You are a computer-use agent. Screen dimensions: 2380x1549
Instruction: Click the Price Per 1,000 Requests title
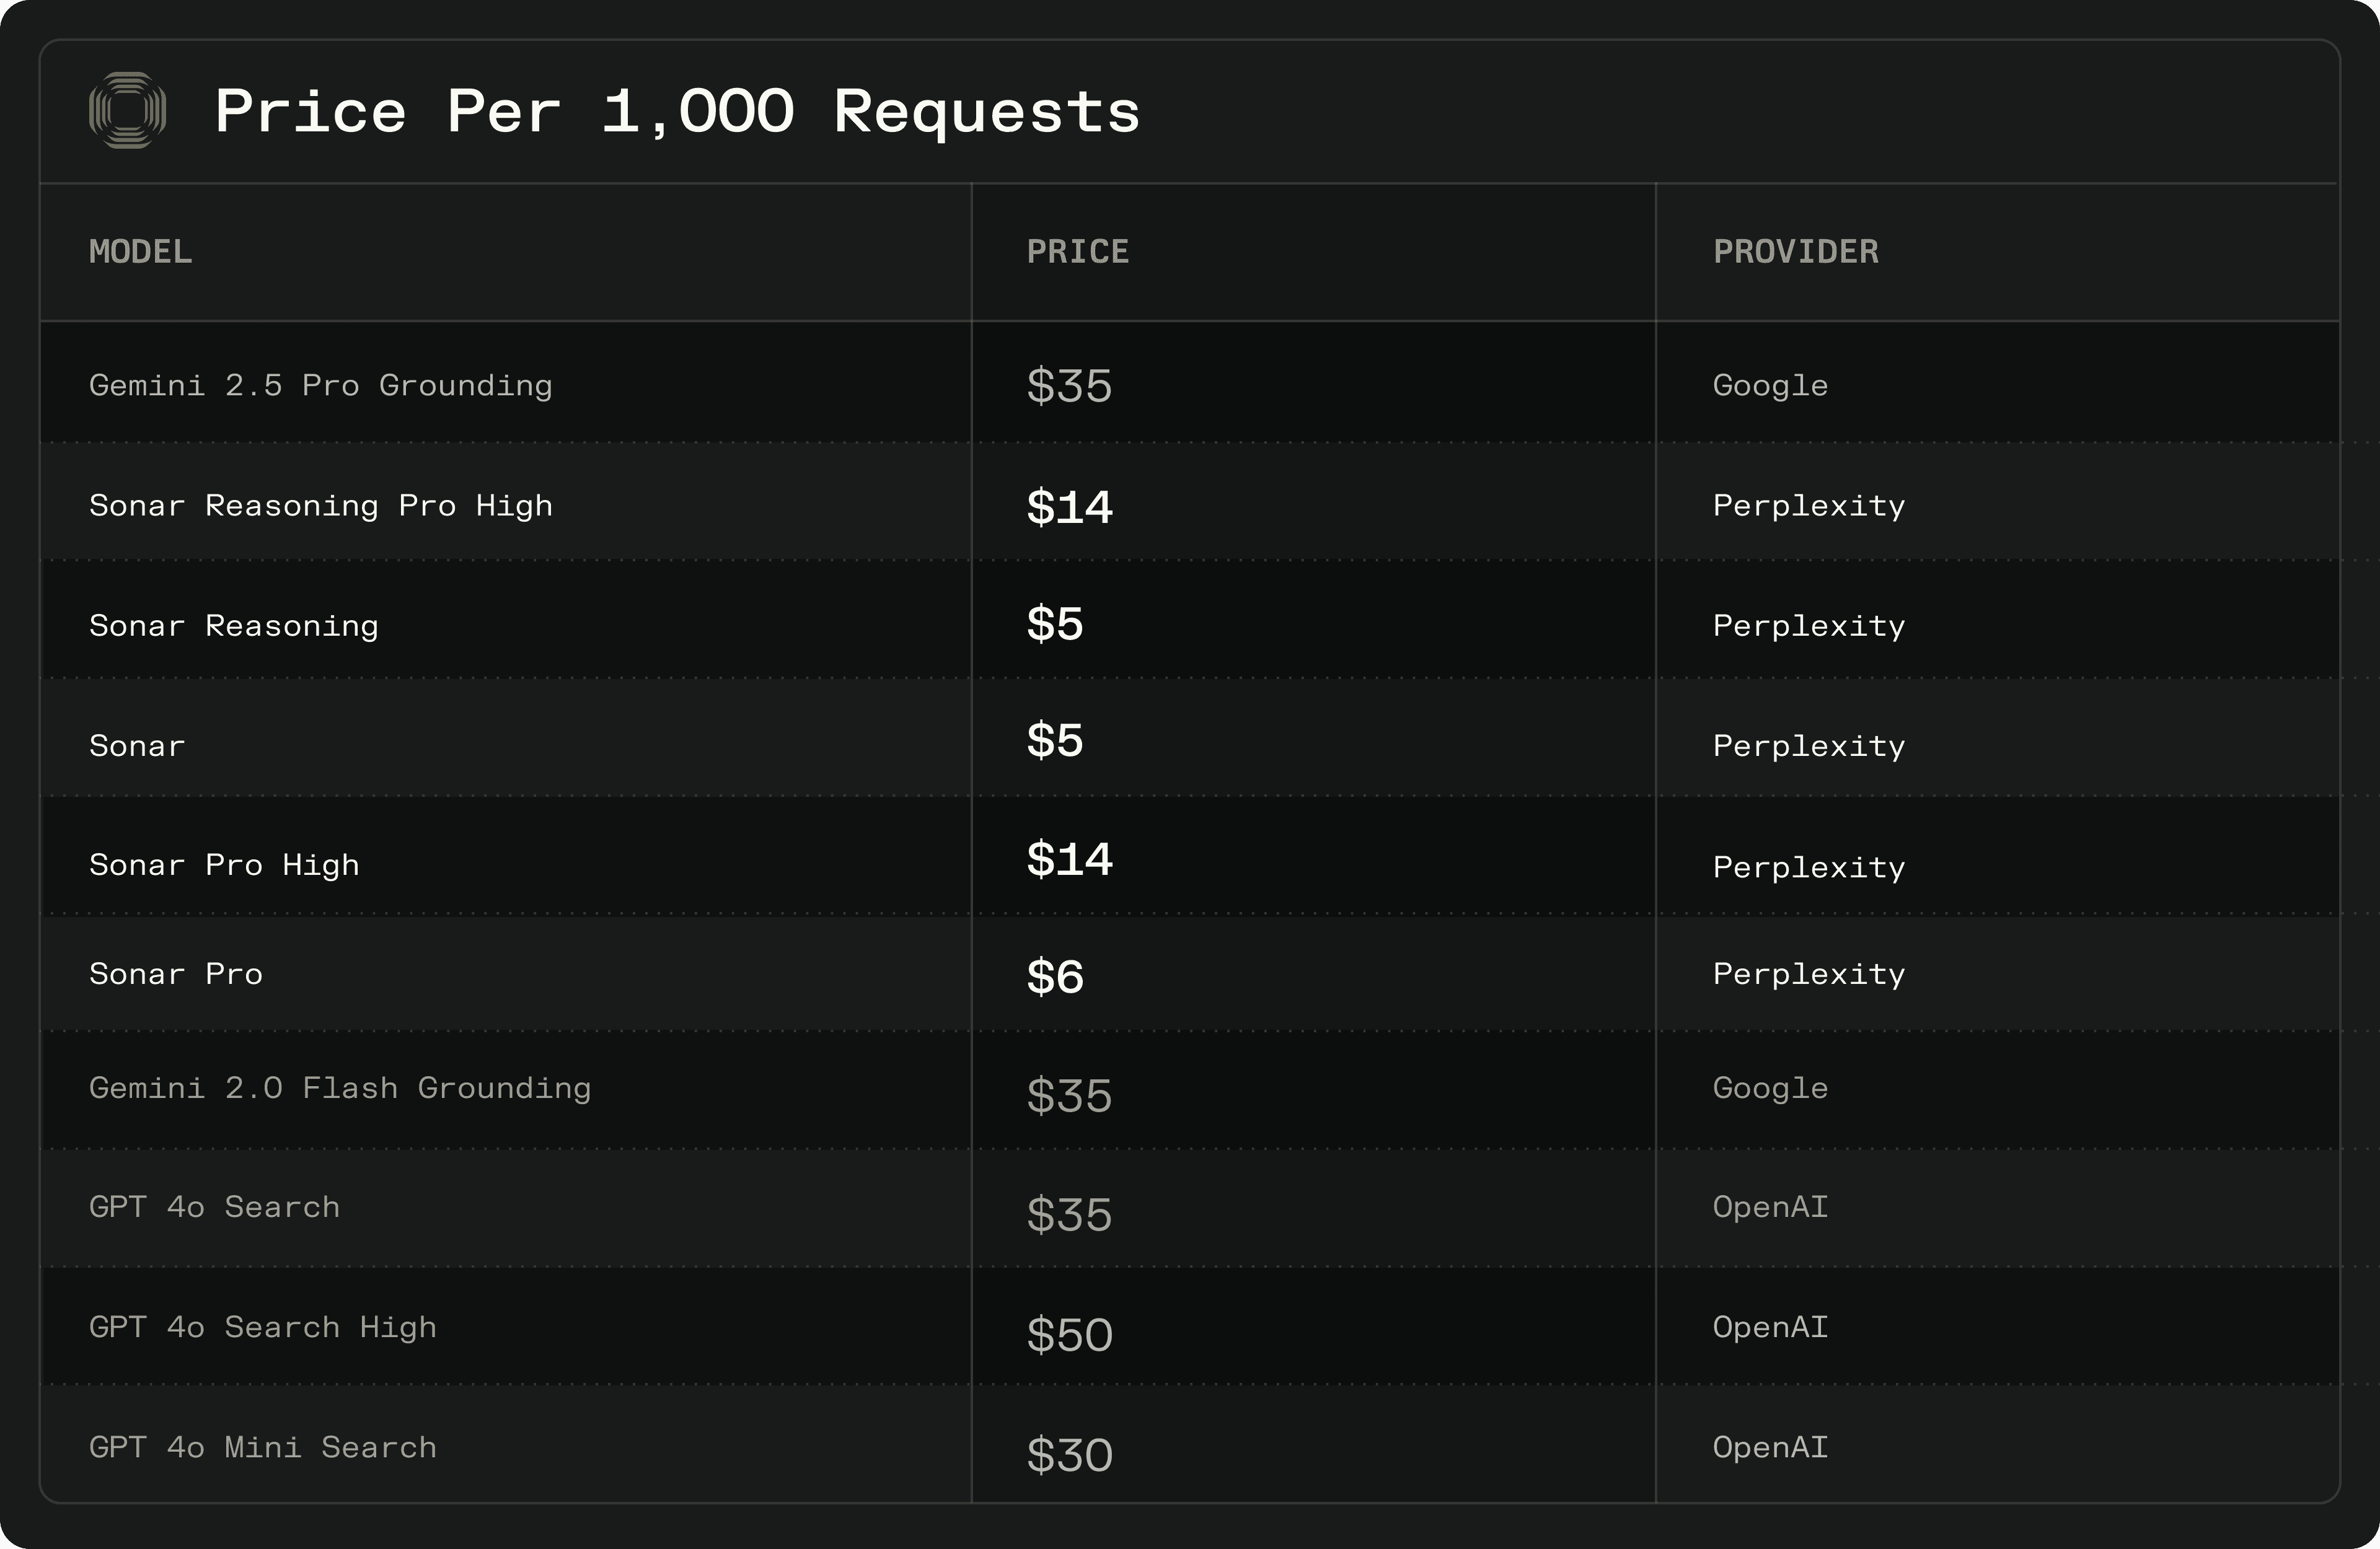pyautogui.click(x=677, y=112)
